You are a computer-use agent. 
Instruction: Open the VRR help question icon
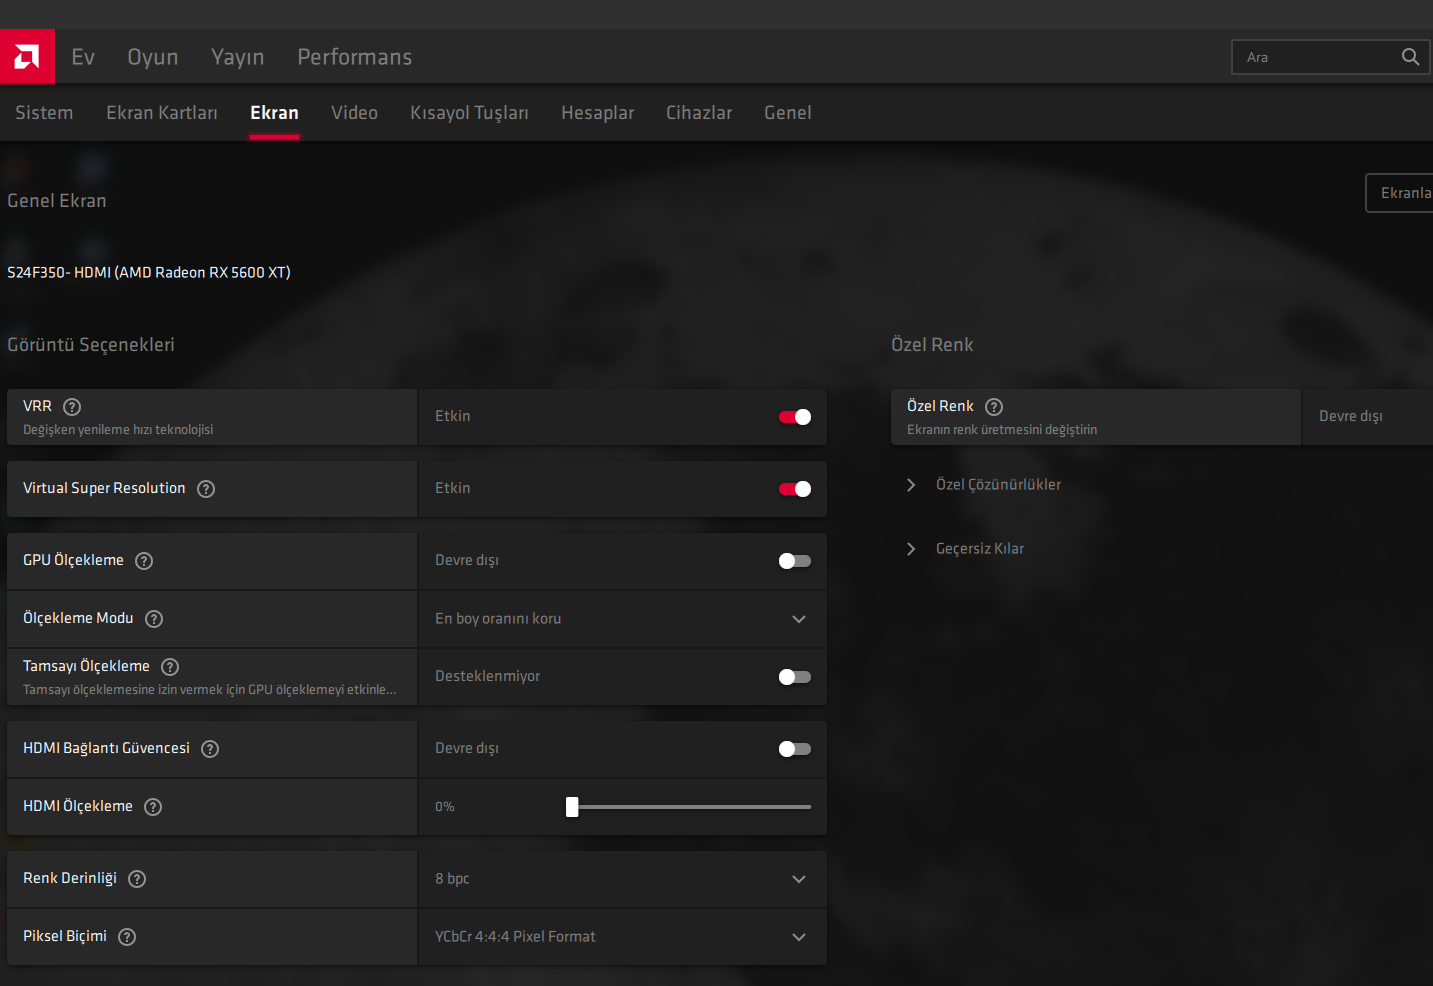pos(72,407)
